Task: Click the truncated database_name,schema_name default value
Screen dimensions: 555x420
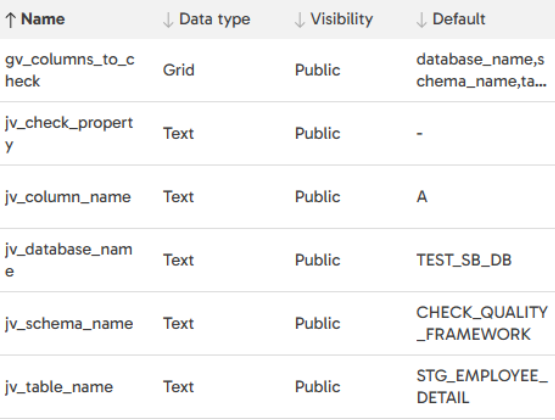Action: pyautogui.click(x=481, y=70)
